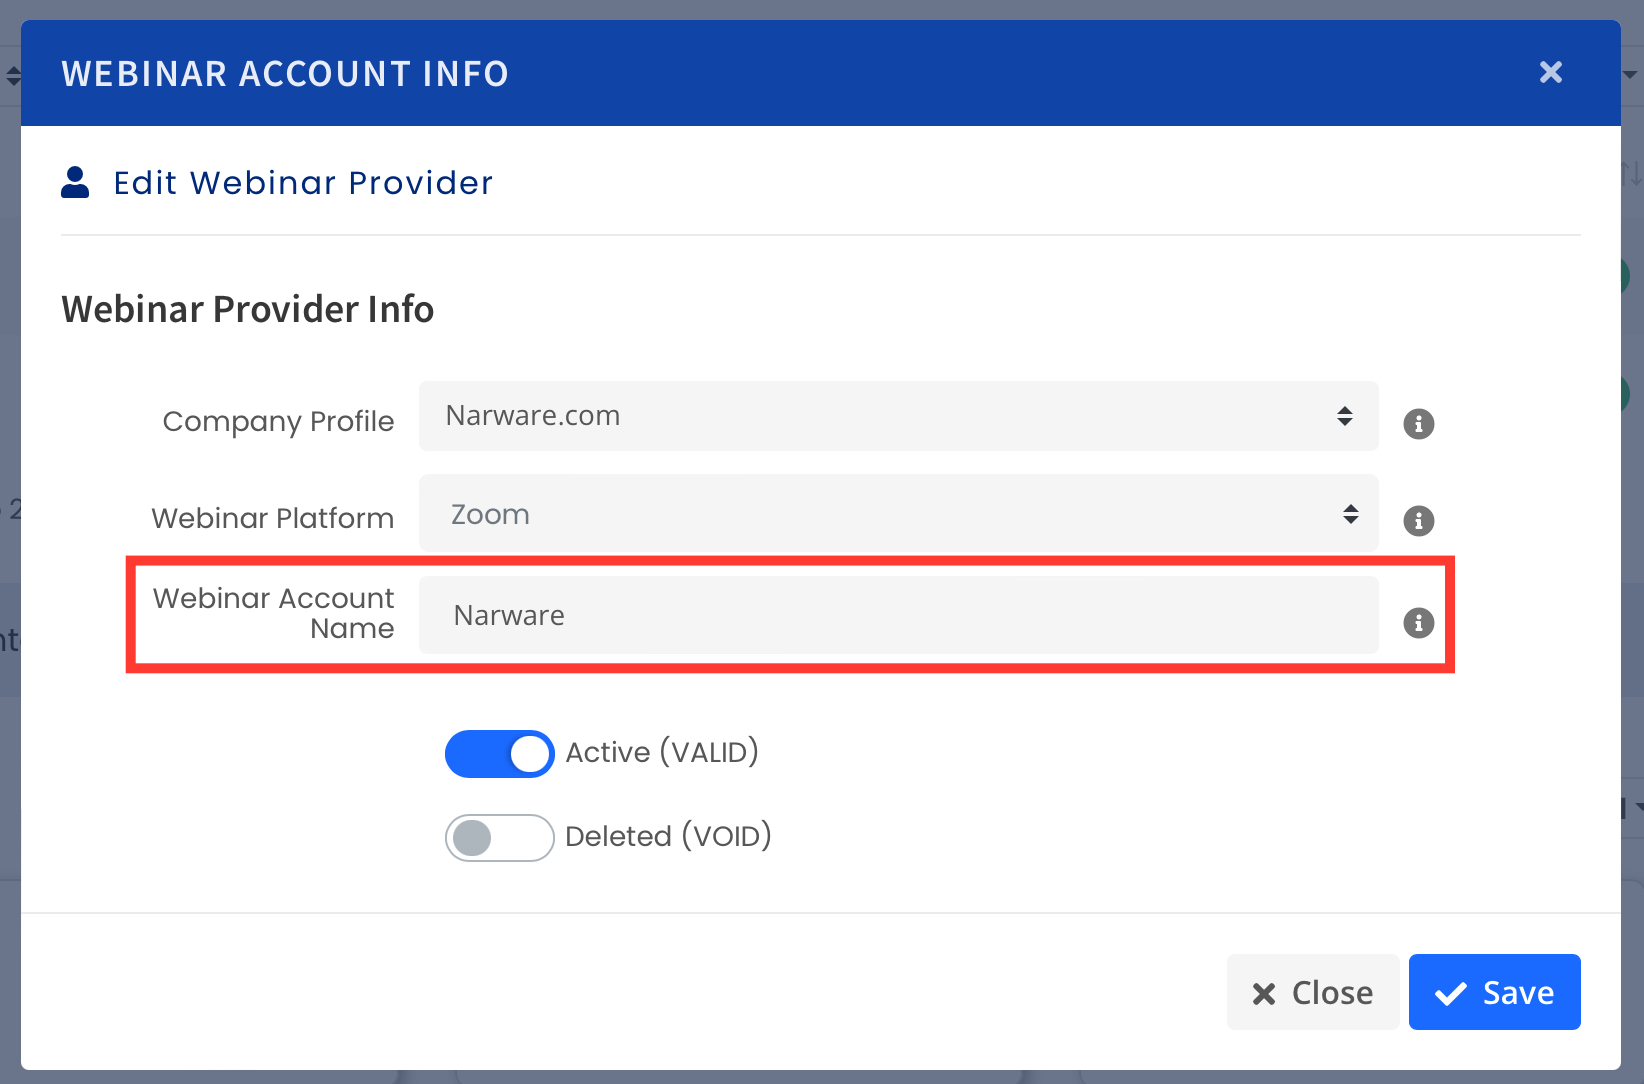Open the Webinar Platform dropdown
Image resolution: width=1644 pixels, height=1084 pixels.
click(x=898, y=514)
